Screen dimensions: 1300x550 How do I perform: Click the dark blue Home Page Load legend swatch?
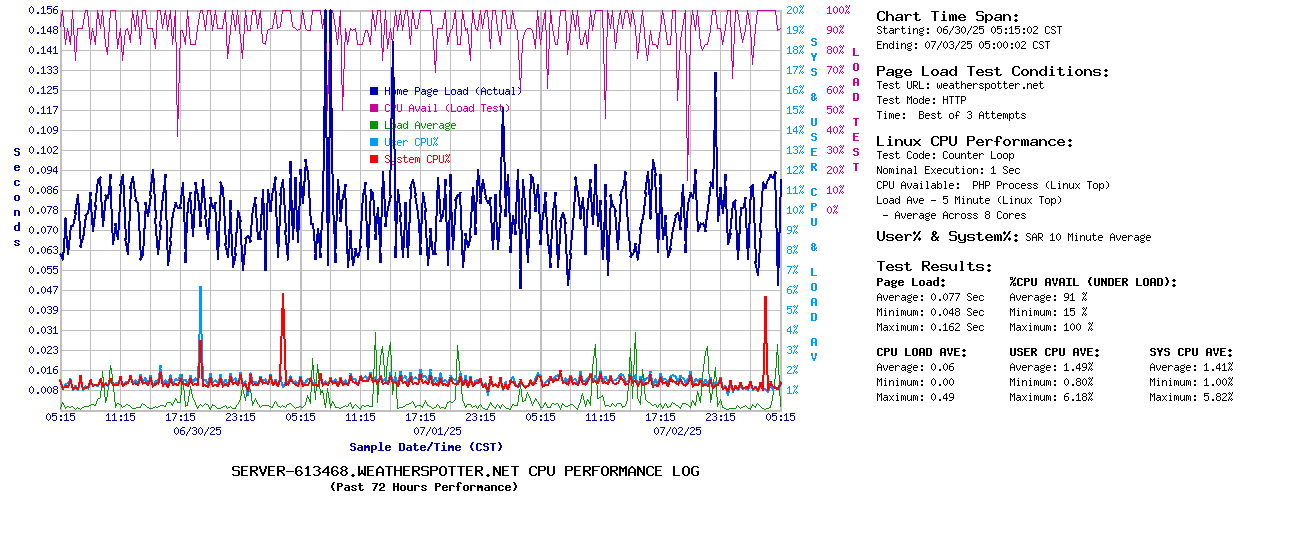click(x=374, y=91)
